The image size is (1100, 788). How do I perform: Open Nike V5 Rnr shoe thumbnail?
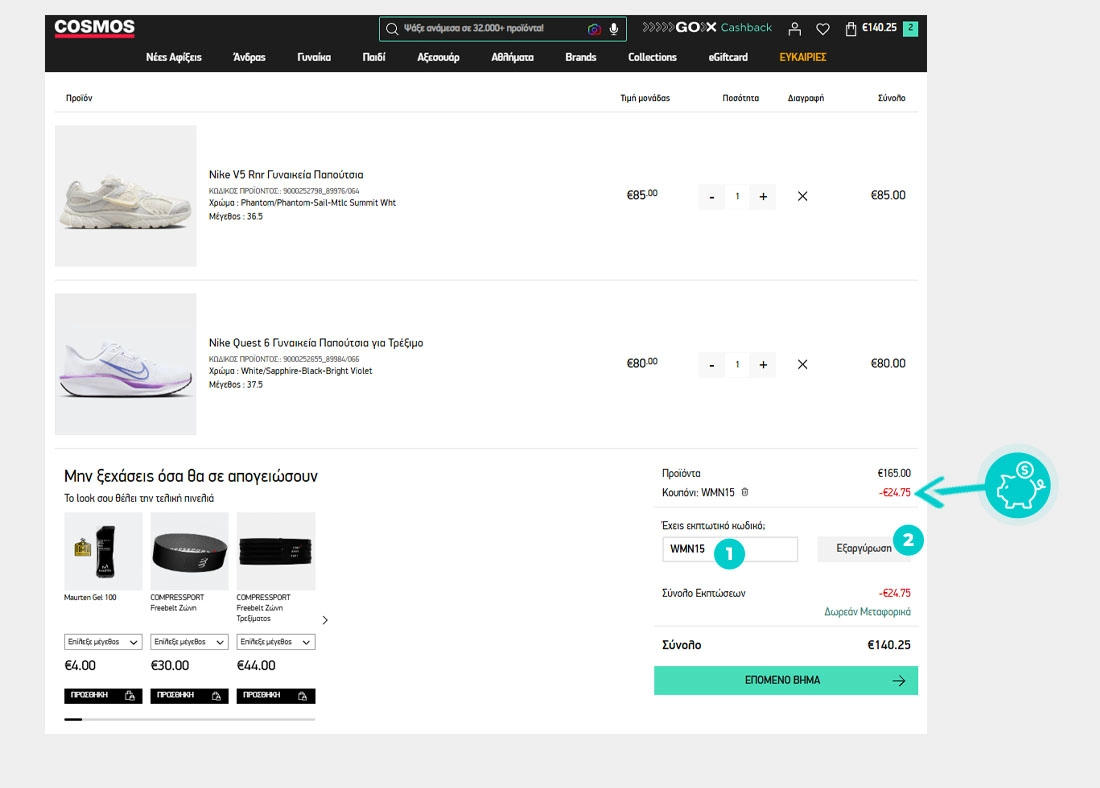126,196
